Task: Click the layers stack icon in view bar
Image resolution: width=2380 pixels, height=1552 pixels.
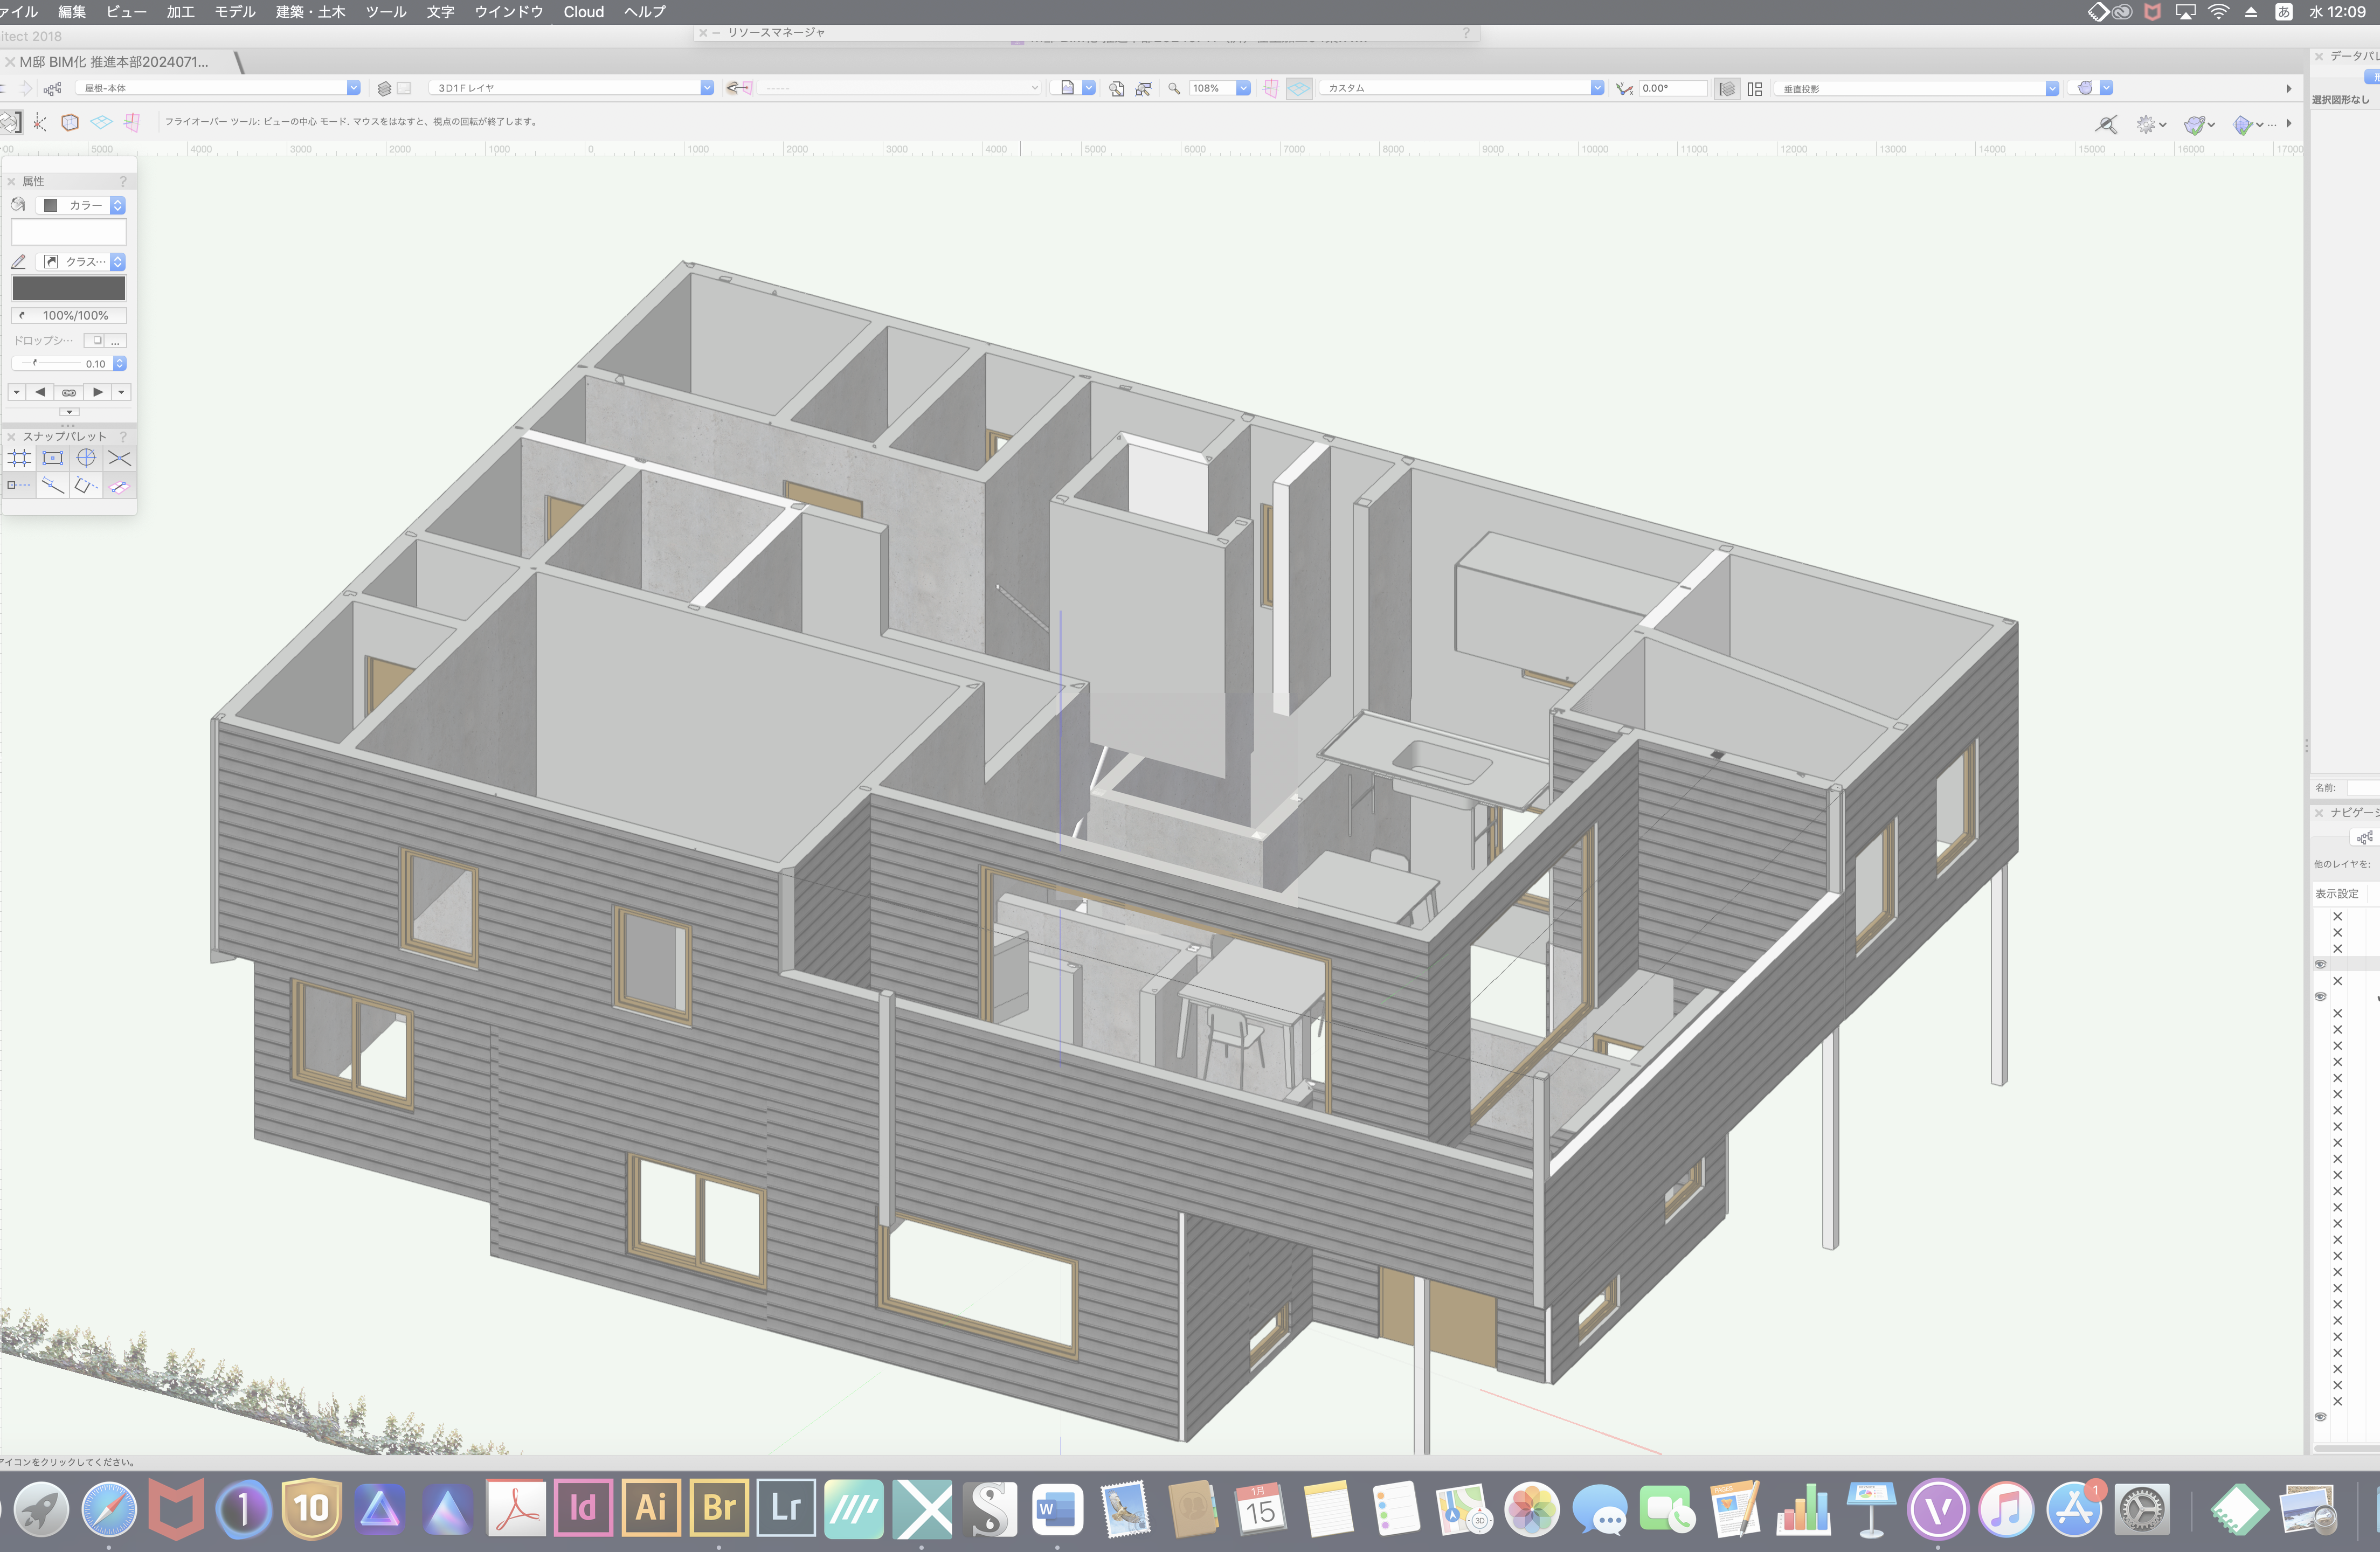Action: [384, 88]
